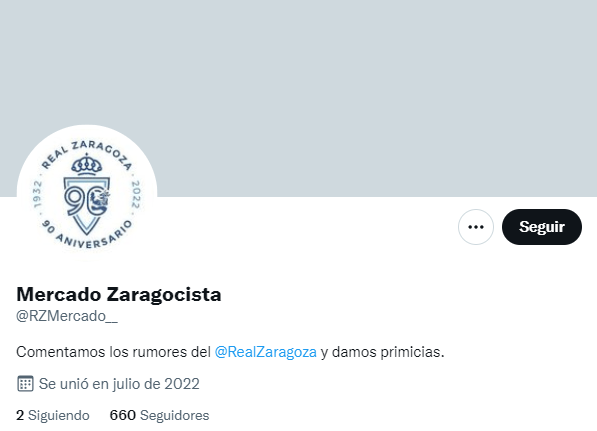597x431 pixels.
Task: View the 660 Seguidores followers list
Action: (x=159, y=415)
